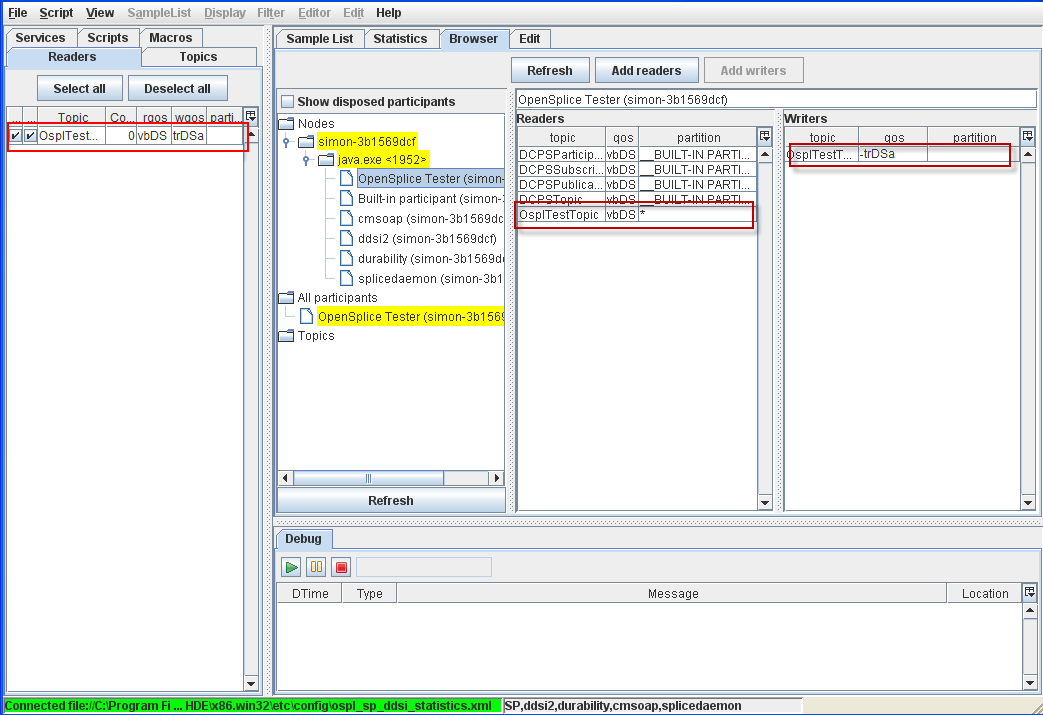The width and height of the screenshot is (1043, 715).
Task: Select DCPSPublica... row in Readers table
Action: pos(637,185)
